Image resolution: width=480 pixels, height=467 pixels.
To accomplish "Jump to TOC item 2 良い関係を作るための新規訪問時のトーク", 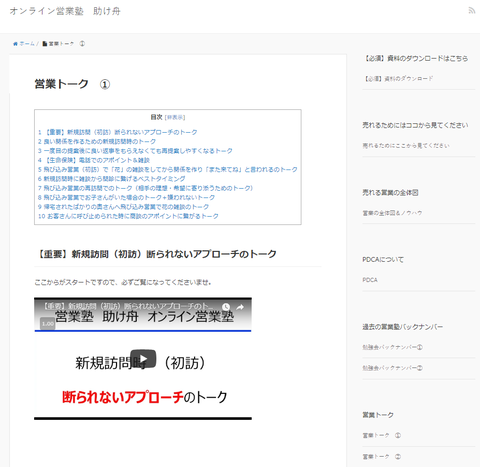I will [97, 141].
